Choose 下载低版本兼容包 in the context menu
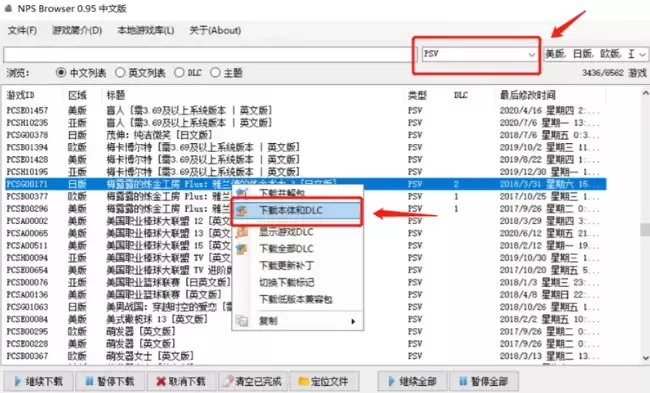Image resolution: width=650 pixels, height=393 pixels. pyautogui.click(x=297, y=299)
